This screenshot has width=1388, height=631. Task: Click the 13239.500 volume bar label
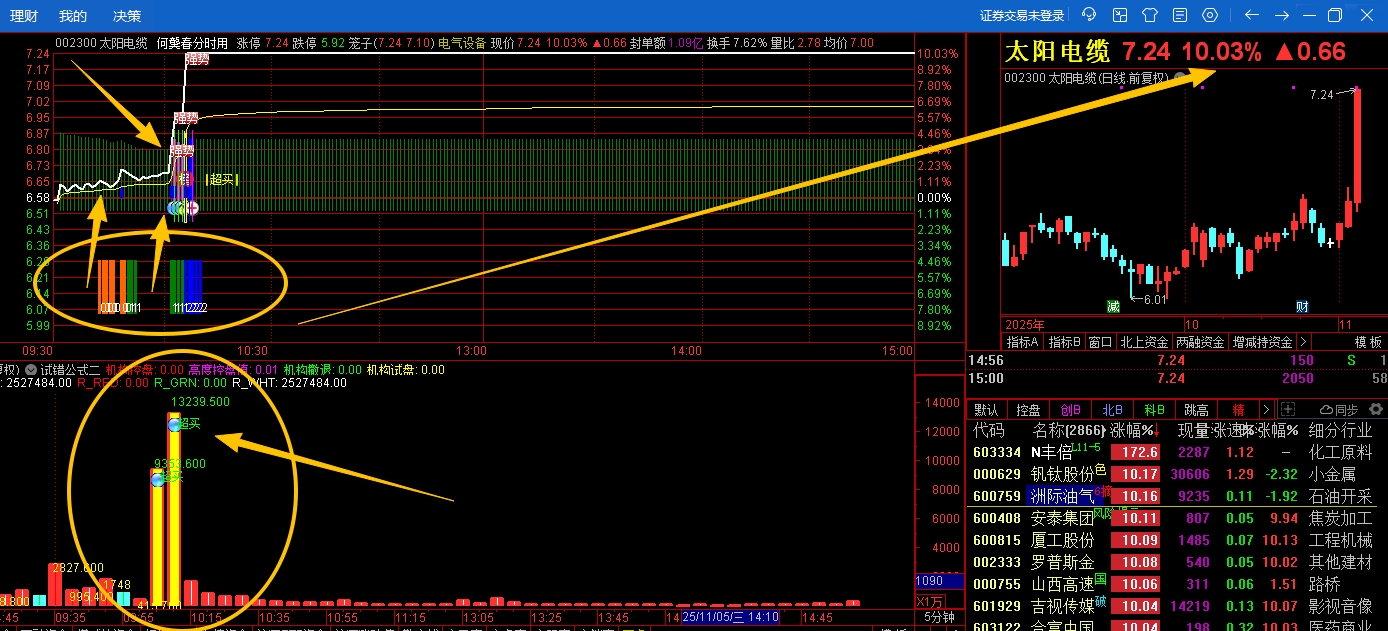(x=201, y=402)
